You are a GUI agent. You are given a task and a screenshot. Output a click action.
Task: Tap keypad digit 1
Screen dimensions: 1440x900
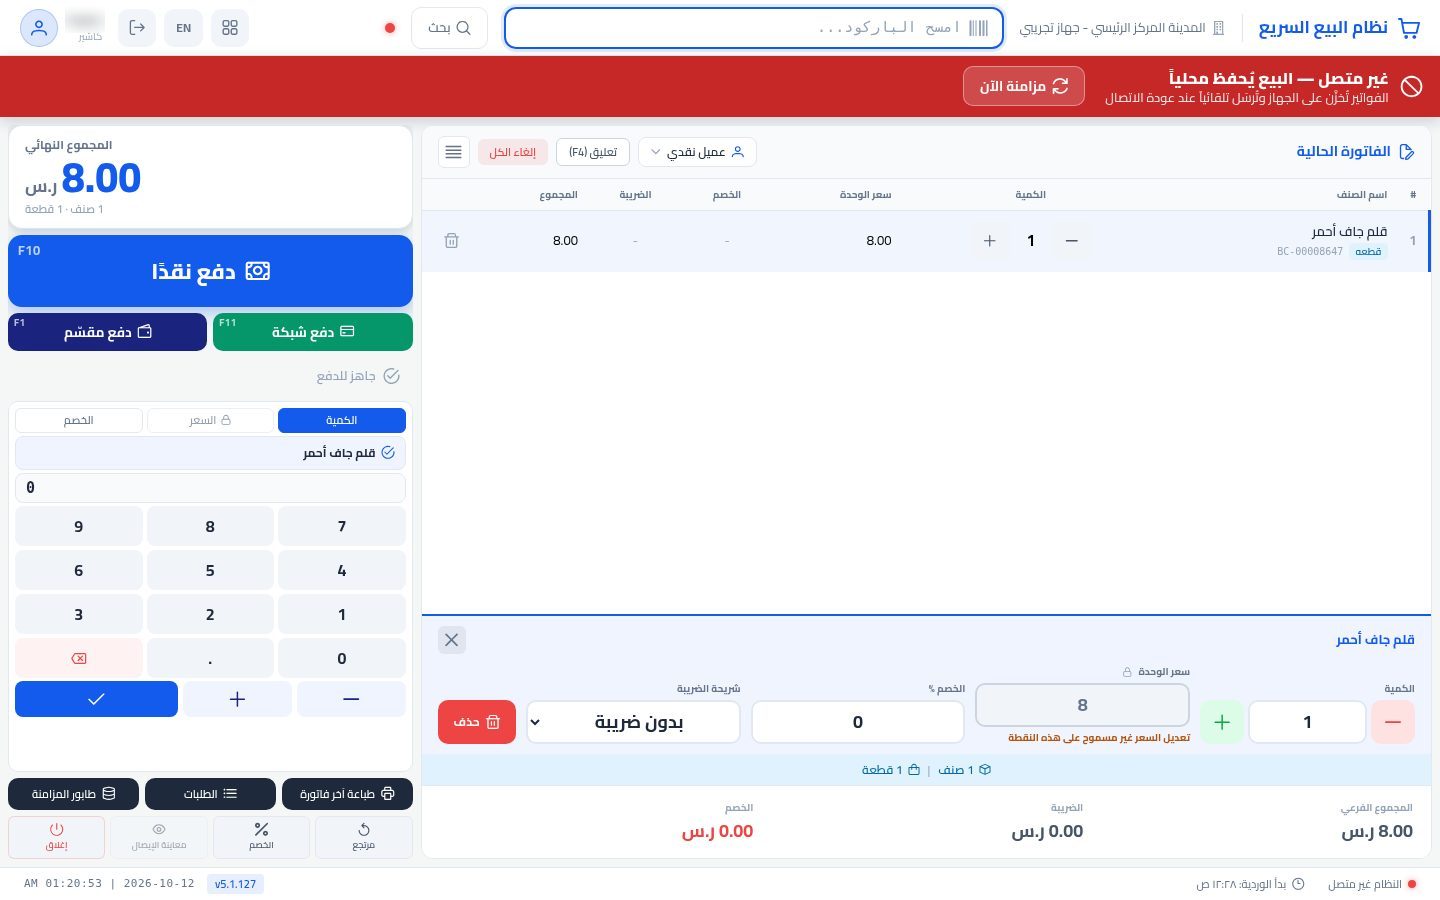click(342, 614)
